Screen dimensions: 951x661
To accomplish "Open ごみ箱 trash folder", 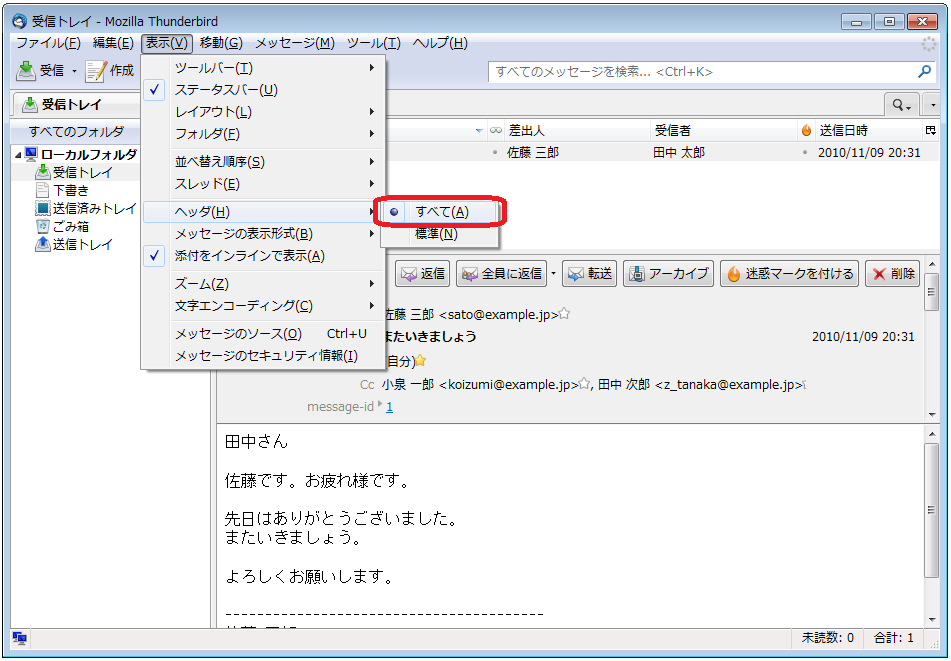I will (x=62, y=226).
